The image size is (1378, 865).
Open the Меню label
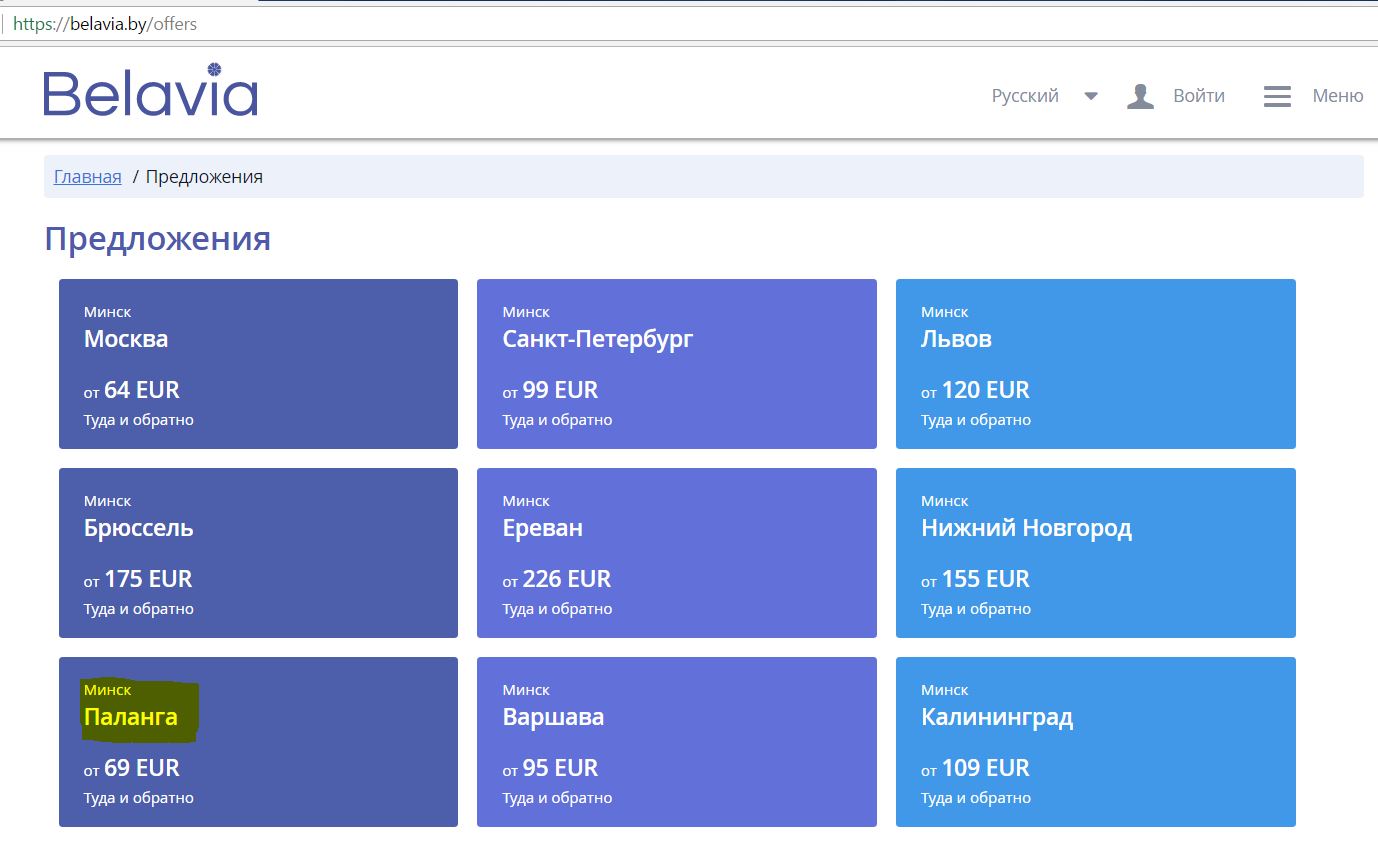[x=1338, y=96]
